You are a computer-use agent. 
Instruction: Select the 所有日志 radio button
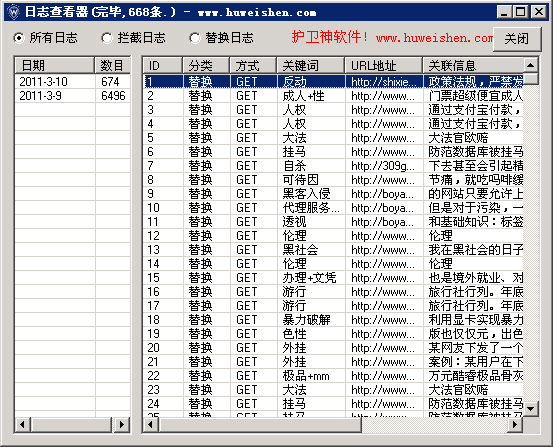pyautogui.click(x=19, y=38)
